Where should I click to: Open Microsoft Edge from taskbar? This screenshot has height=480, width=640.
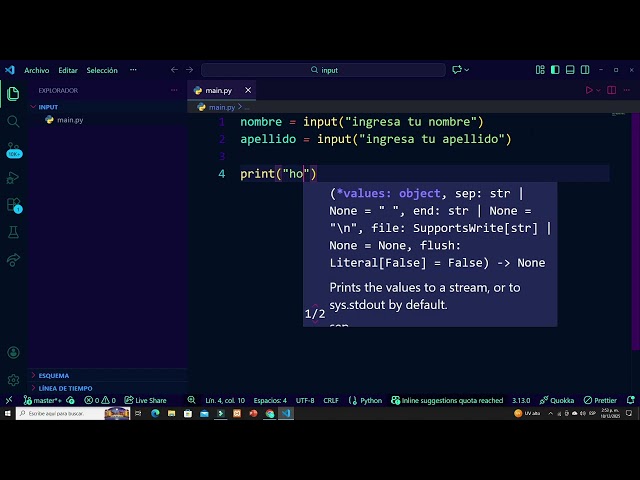click(x=155, y=413)
